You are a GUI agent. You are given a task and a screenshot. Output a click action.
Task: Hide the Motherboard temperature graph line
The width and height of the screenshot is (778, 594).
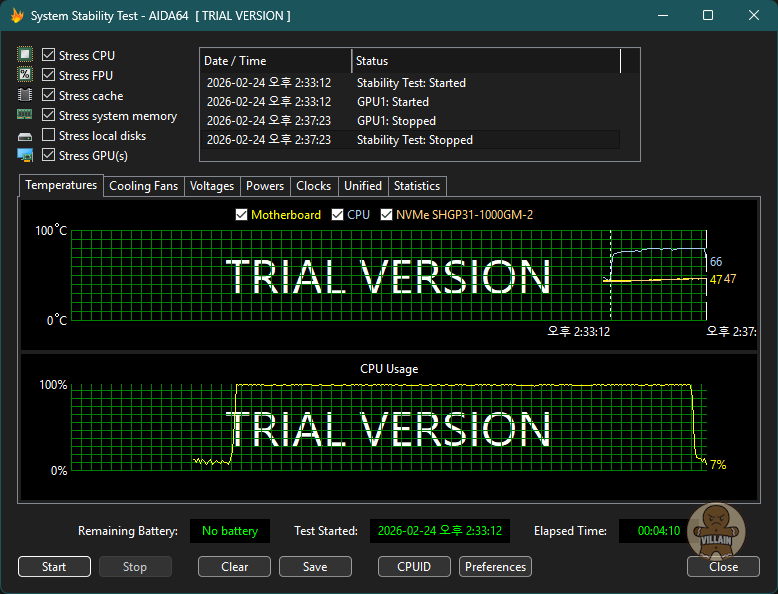coord(241,215)
